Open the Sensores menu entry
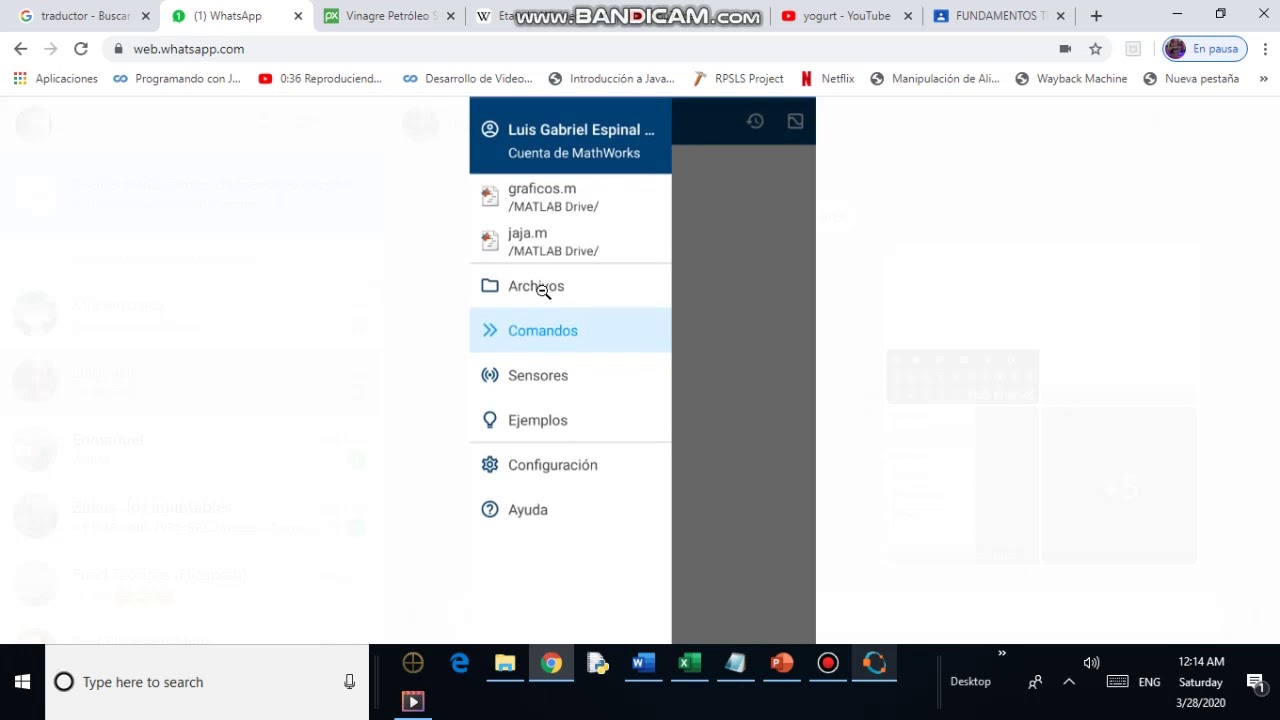This screenshot has width=1280, height=720. (570, 376)
